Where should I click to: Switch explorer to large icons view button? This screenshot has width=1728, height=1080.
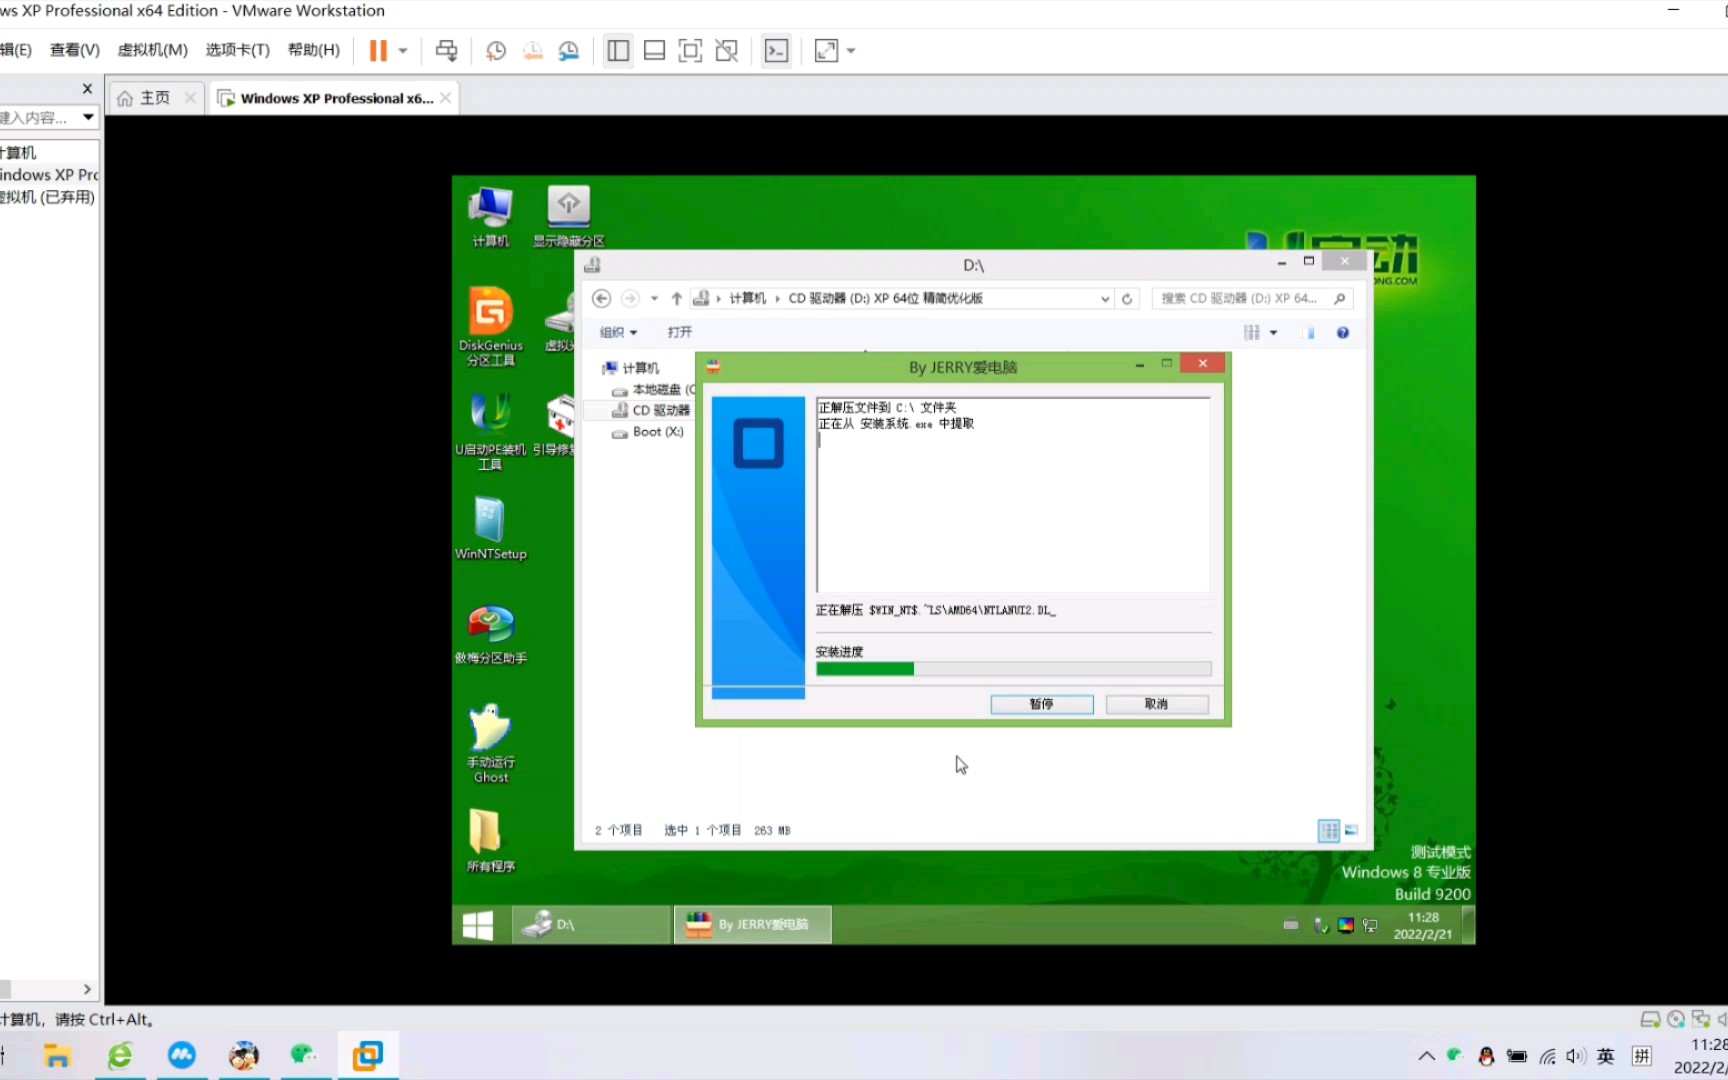coord(1351,830)
